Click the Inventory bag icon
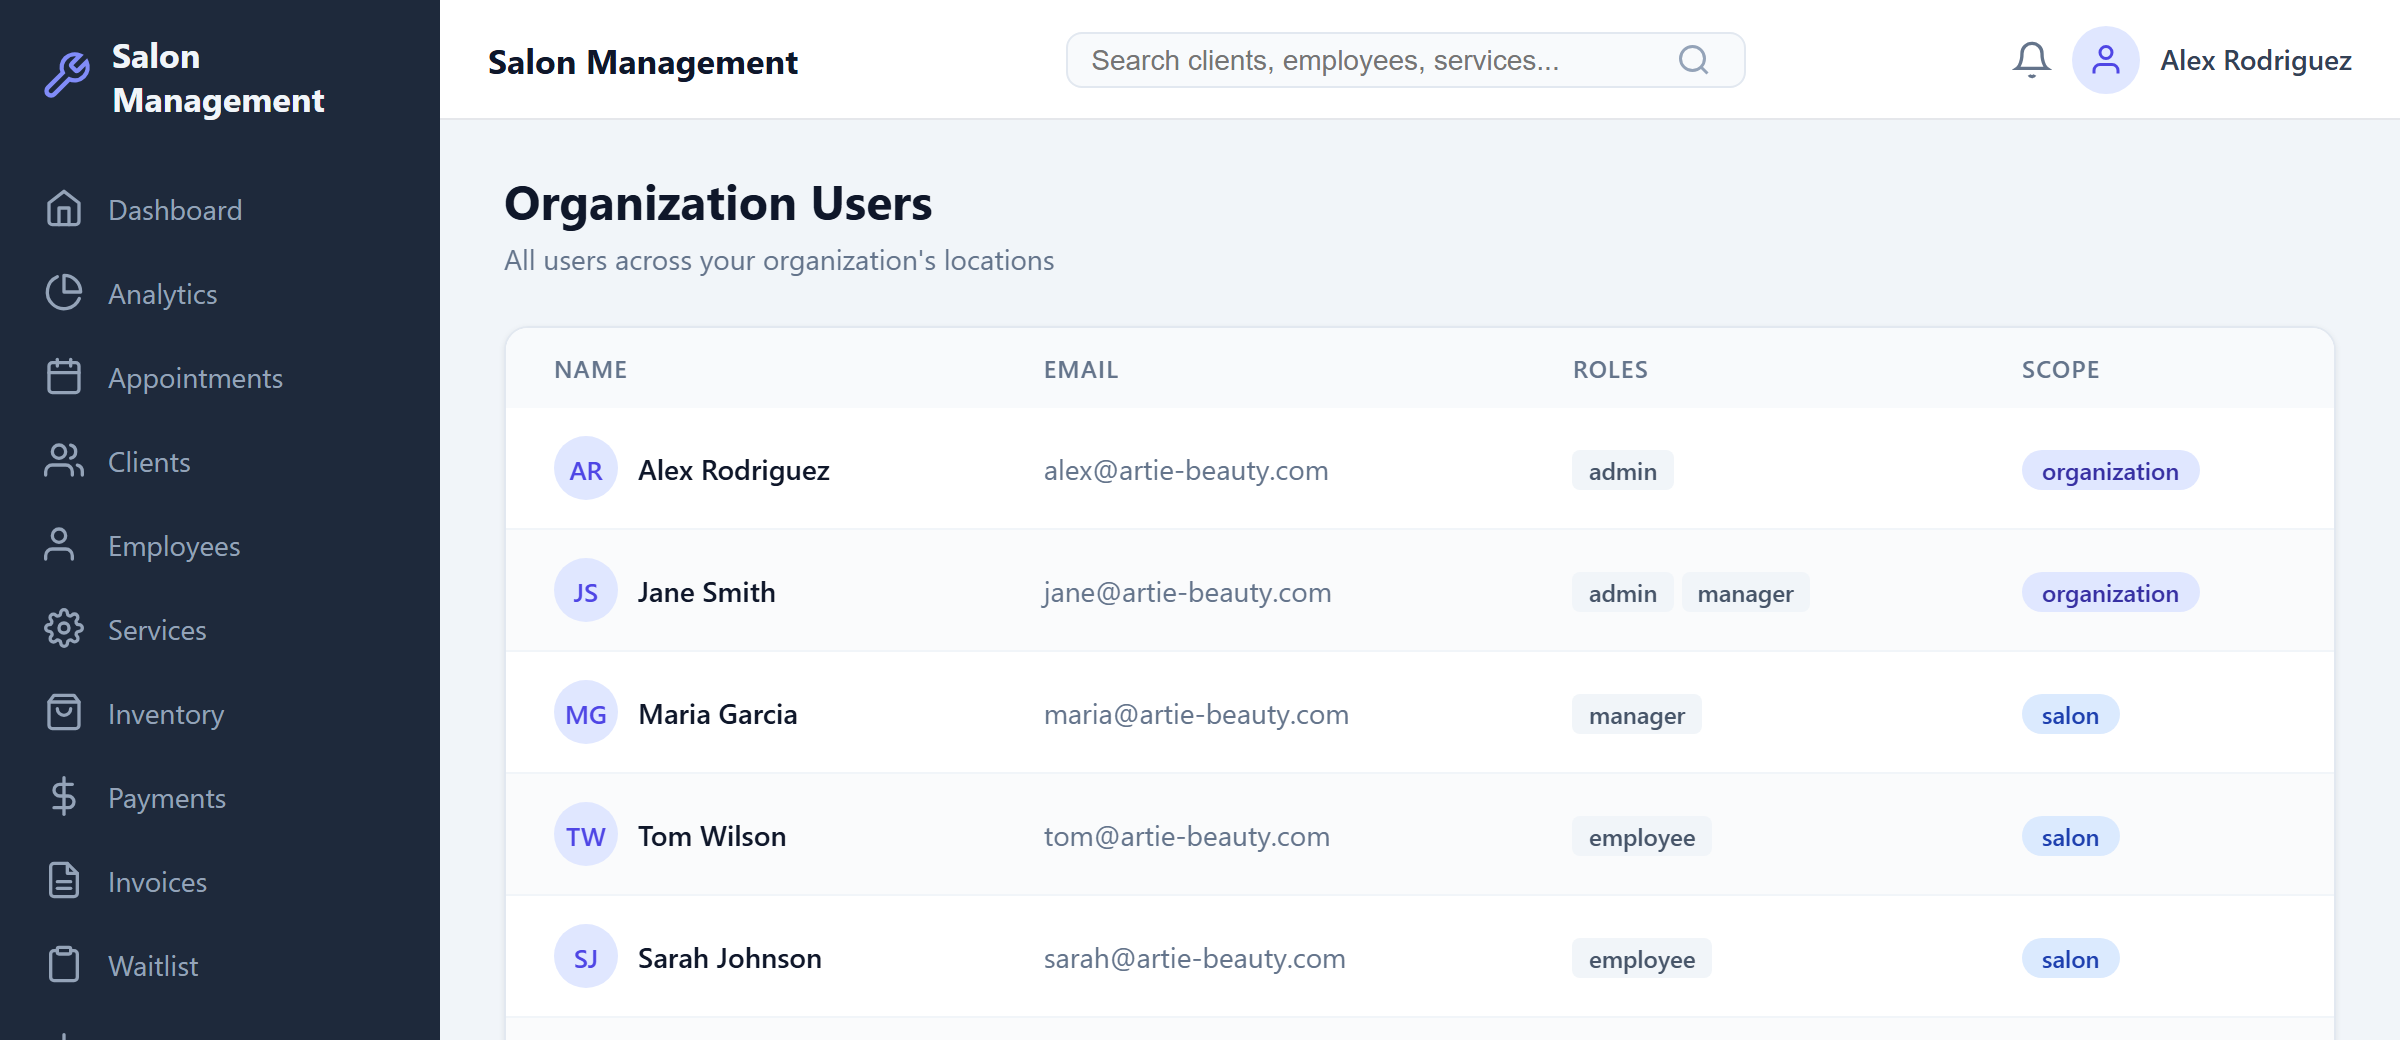Viewport: 2400px width, 1040px height. point(63,713)
